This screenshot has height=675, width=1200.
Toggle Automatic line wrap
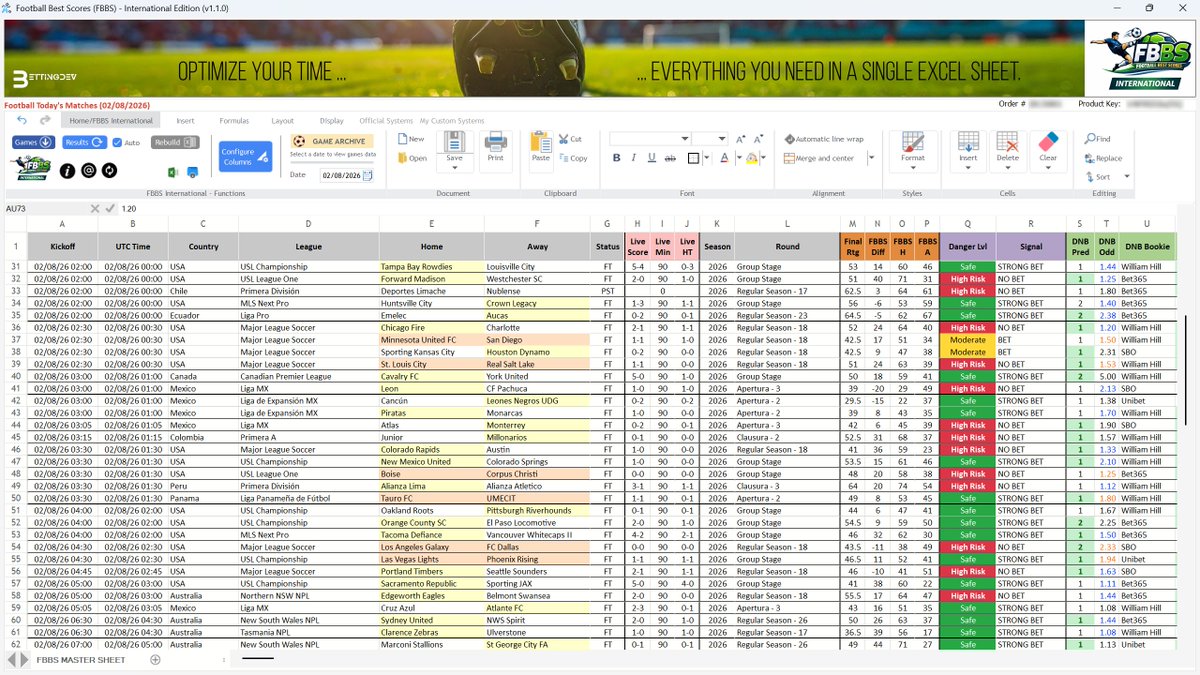point(826,139)
